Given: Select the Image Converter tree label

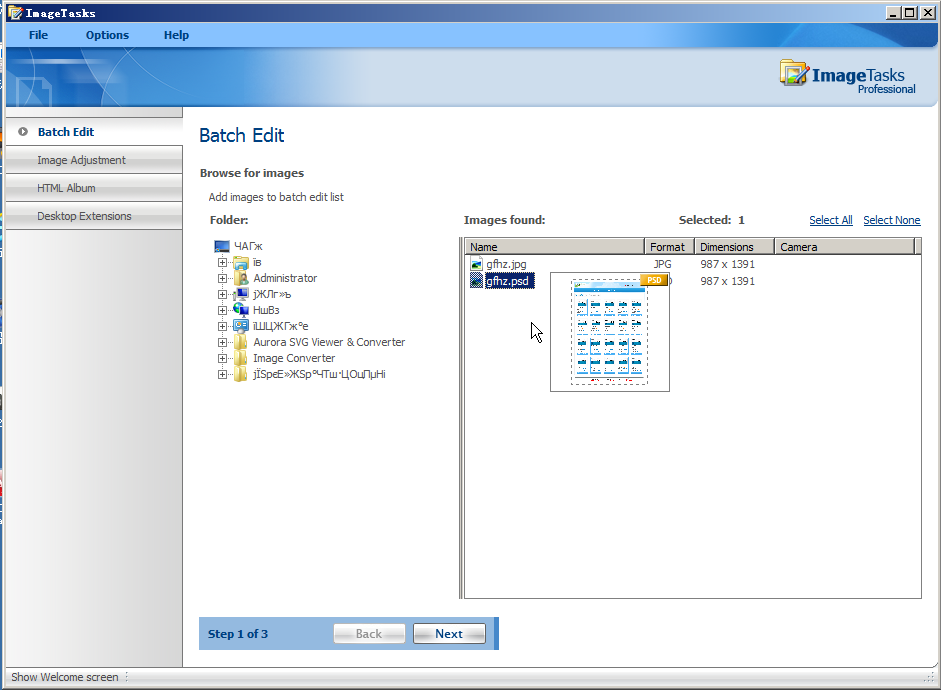Looking at the screenshot, I should [x=294, y=358].
